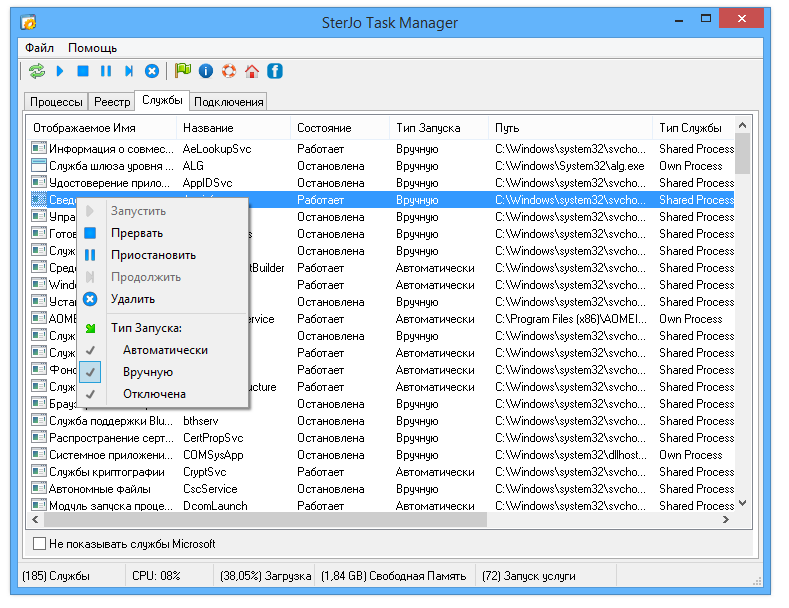Click the greyed Продолжить context menu entry
Image resolution: width=789 pixels, height=608 pixels.
(163, 277)
